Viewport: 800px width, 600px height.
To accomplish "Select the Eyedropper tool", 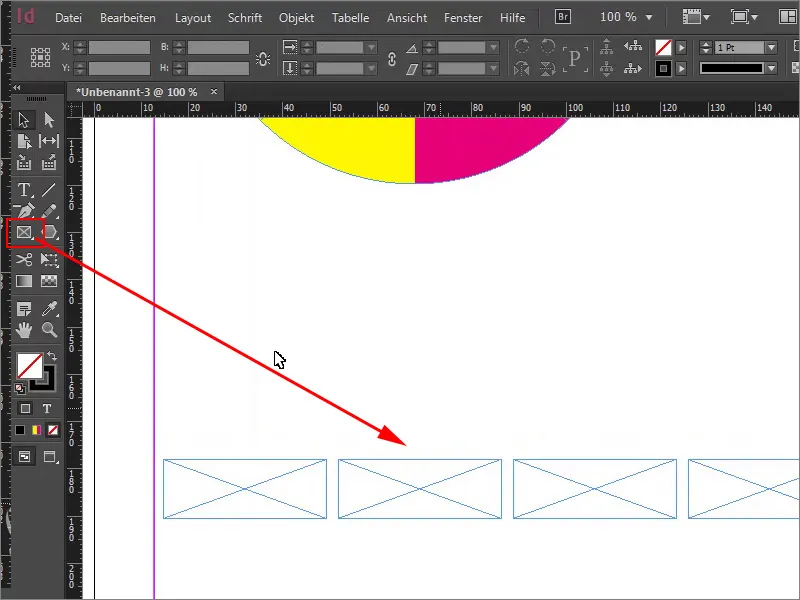I will click(x=49, y=309).
